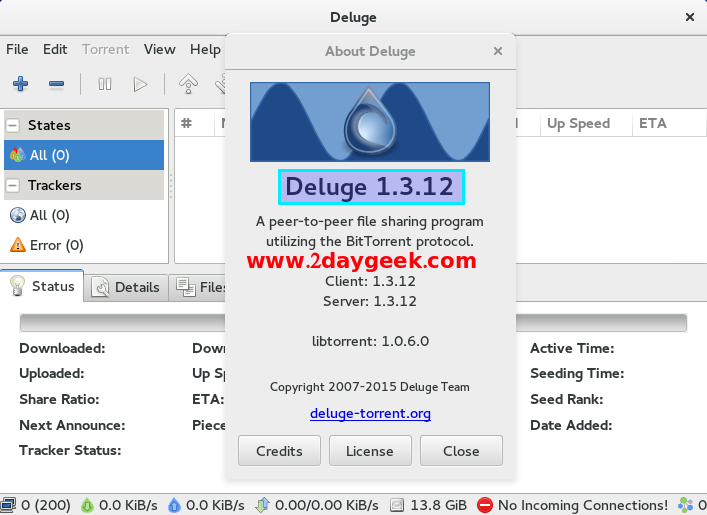Click the Remove Torrent minus icon
This screenshot has height=515, width=707.
(x=56, y=84)
